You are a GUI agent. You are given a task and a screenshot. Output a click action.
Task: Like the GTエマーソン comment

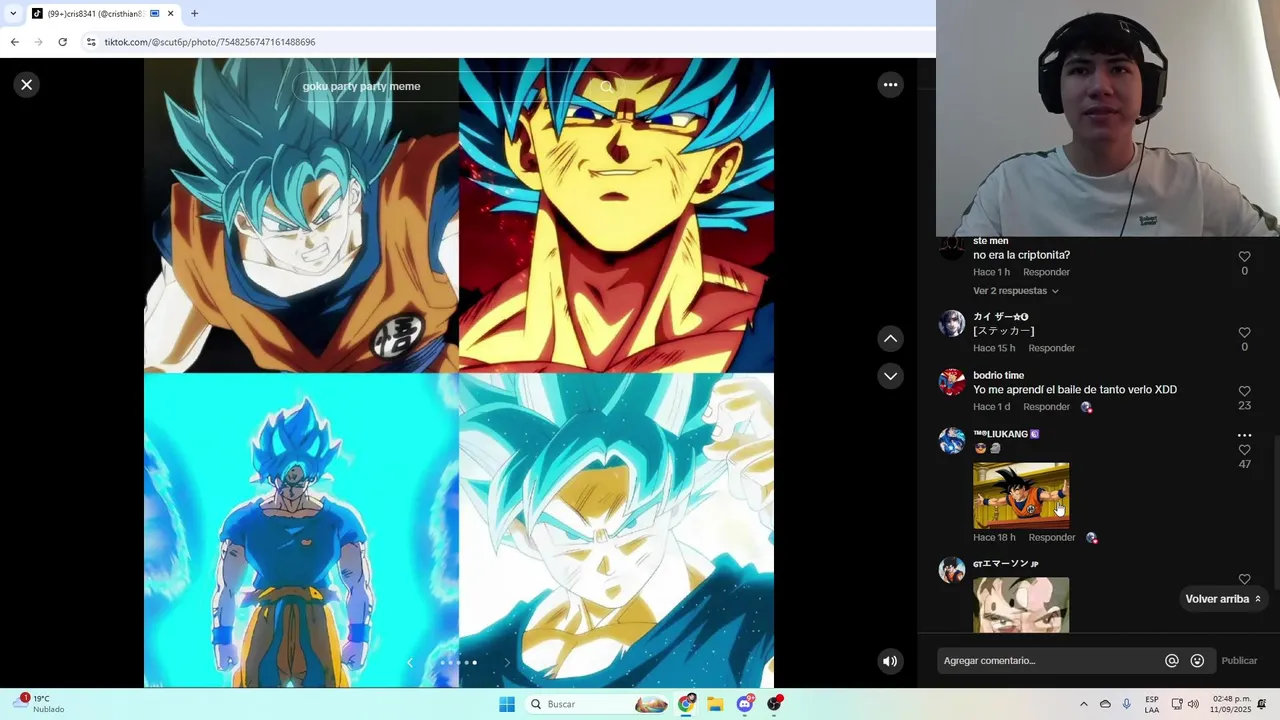tap(1244, 579)
